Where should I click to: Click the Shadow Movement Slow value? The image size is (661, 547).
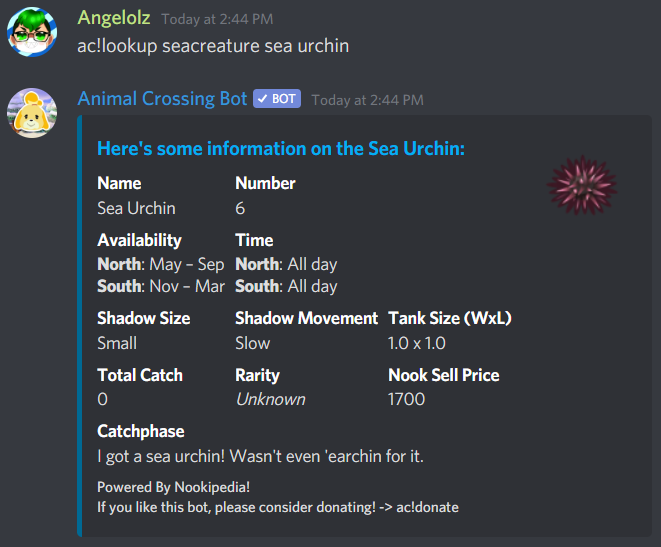click(x=252, y=343)
